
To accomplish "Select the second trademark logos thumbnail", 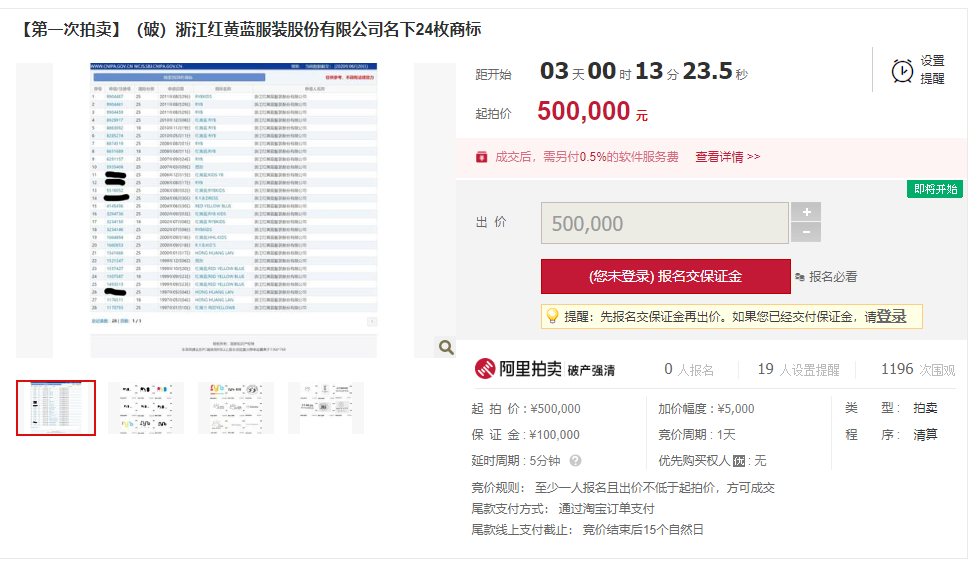I will tap(146, 408).
